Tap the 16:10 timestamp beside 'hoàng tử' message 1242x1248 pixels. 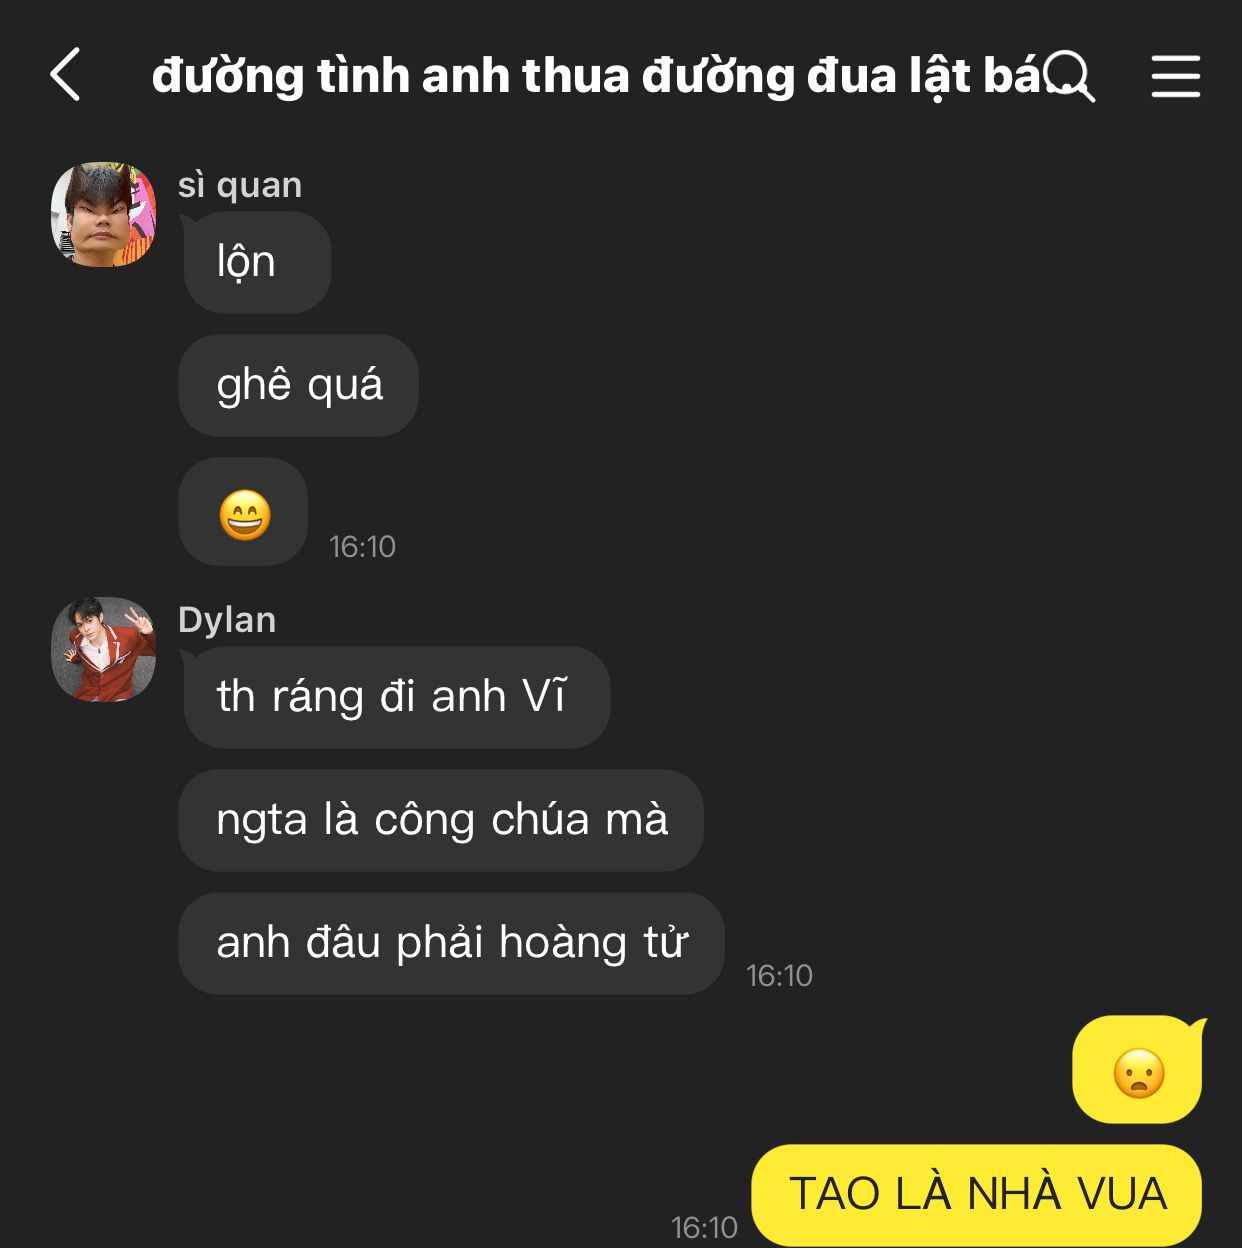pos(779,976)
